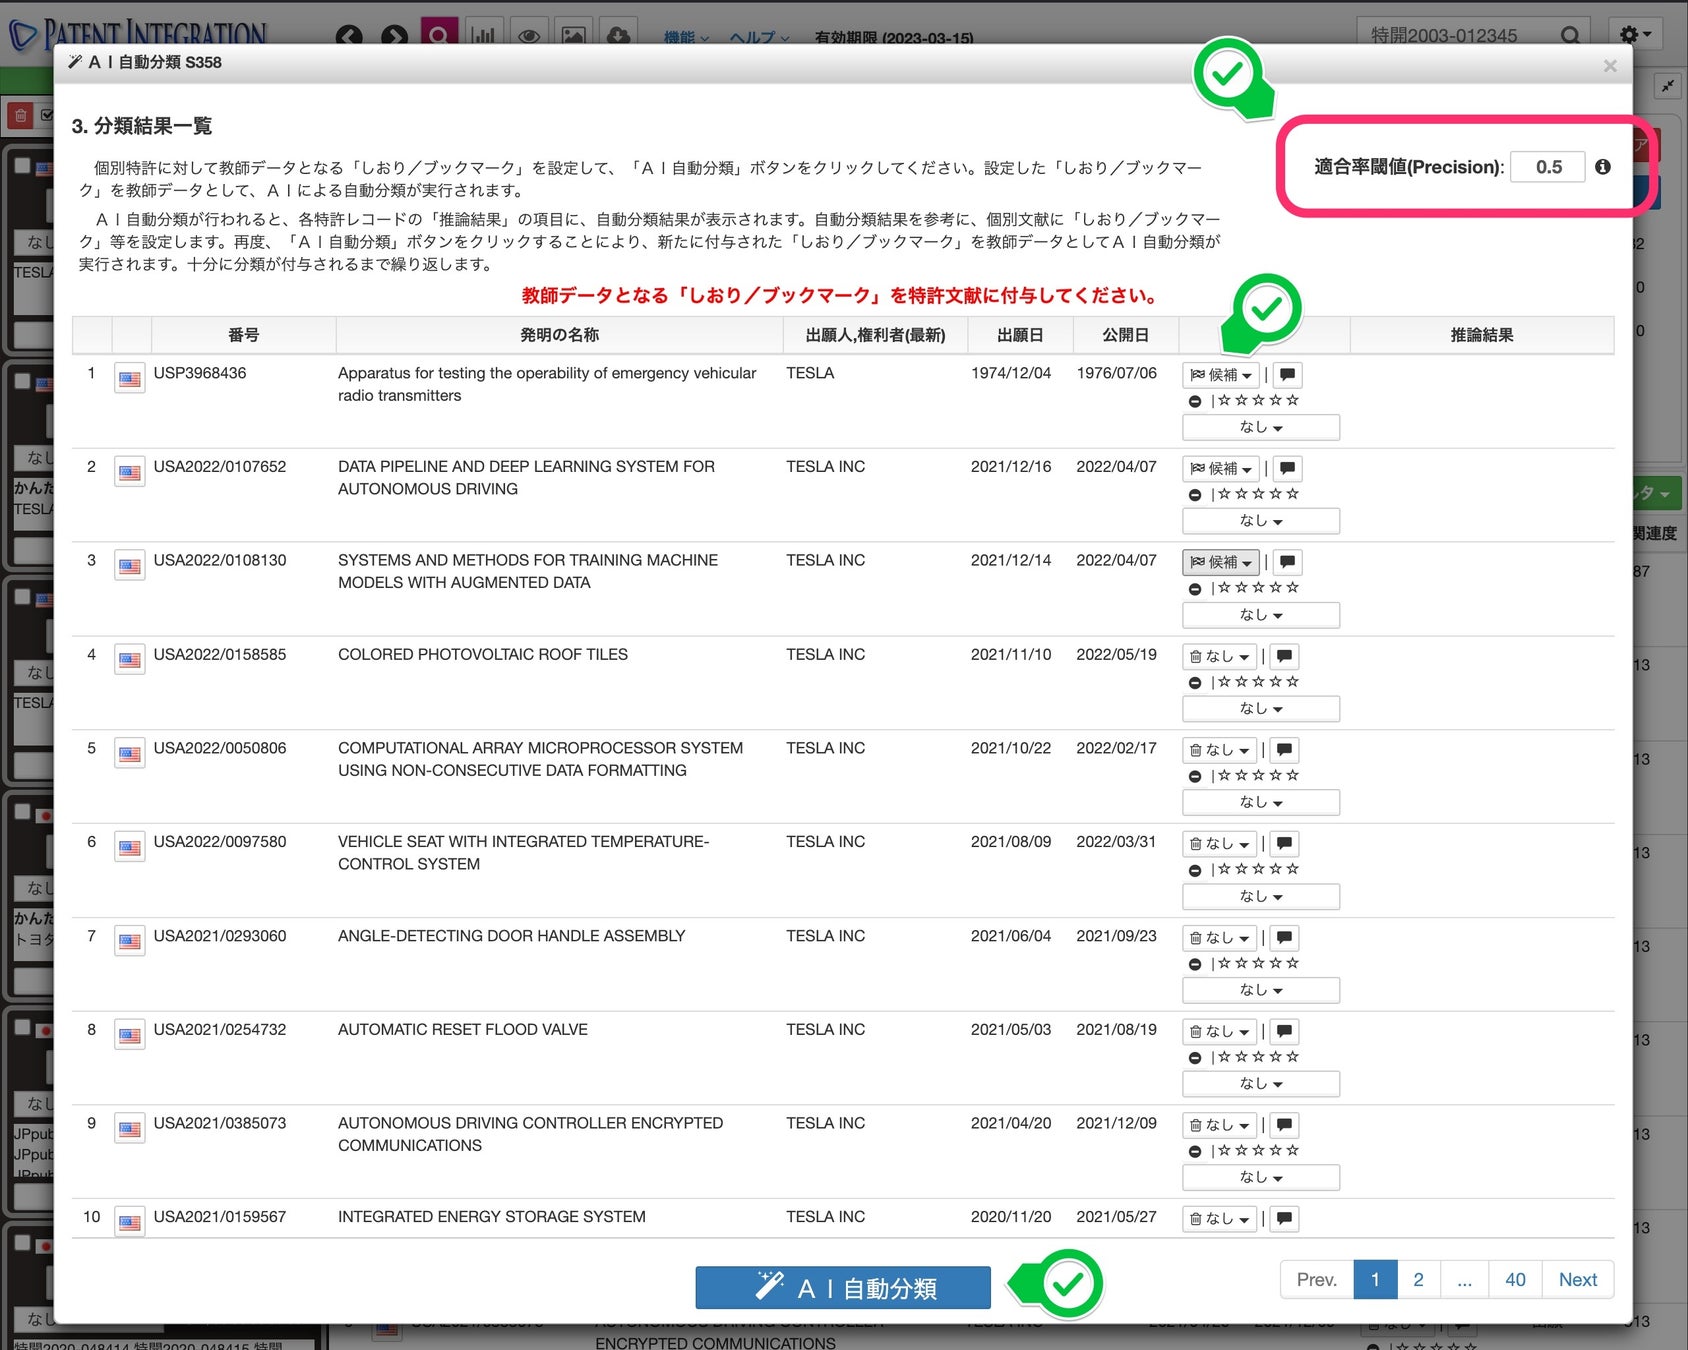The height and width of the screenshot is (1350, 1688).
Task: Click minus-circle icon in USA2022/0158585 row
Action: coord(1195,683)
